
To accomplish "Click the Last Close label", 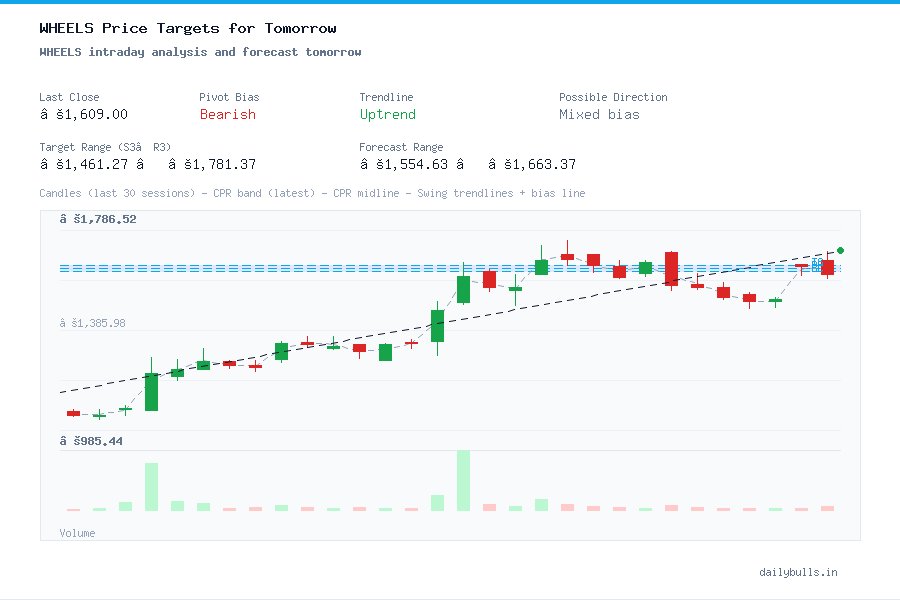I will click(x=69, y=97).
